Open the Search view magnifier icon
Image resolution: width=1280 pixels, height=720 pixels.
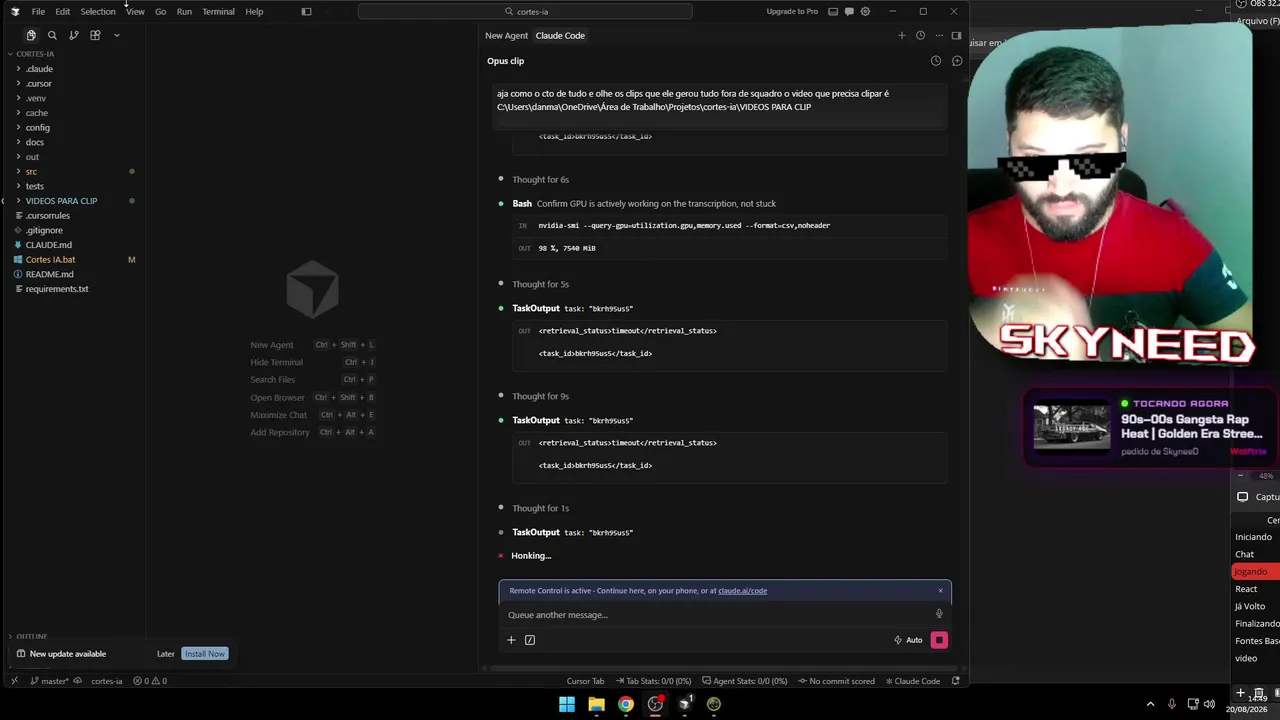pos(52,35)
